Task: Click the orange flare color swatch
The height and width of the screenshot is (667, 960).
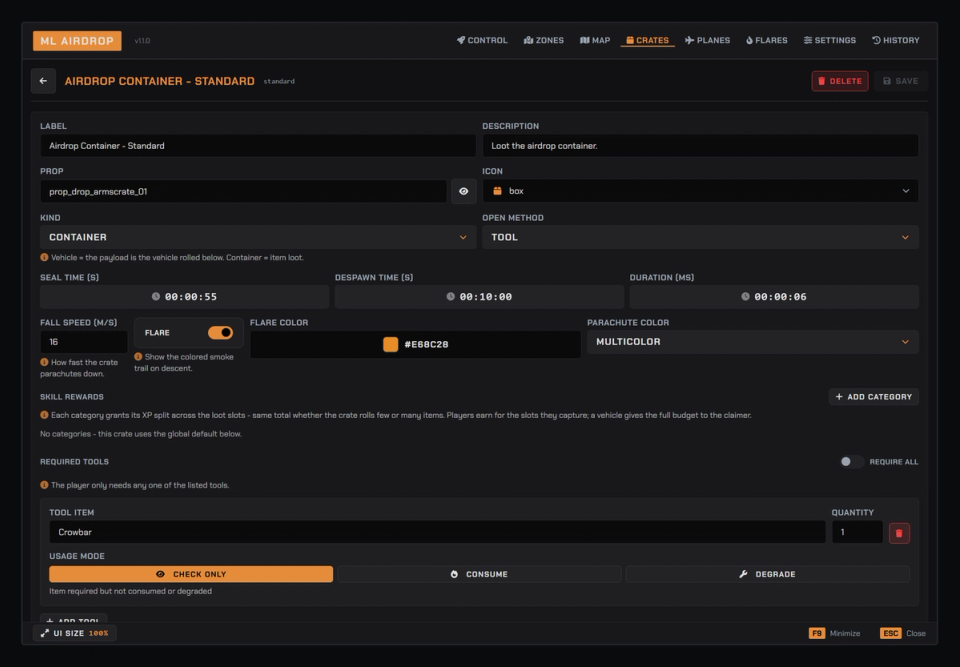Action: point(391,344)
